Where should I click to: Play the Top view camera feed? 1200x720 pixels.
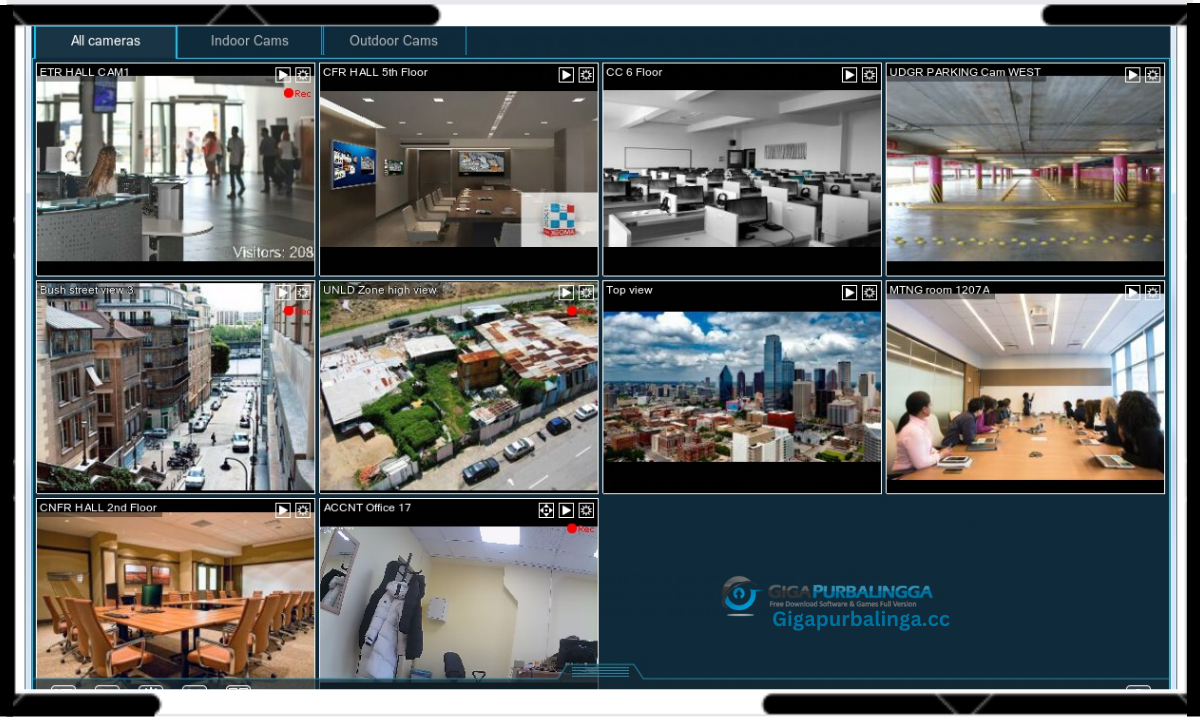click(x=849, y=292)
